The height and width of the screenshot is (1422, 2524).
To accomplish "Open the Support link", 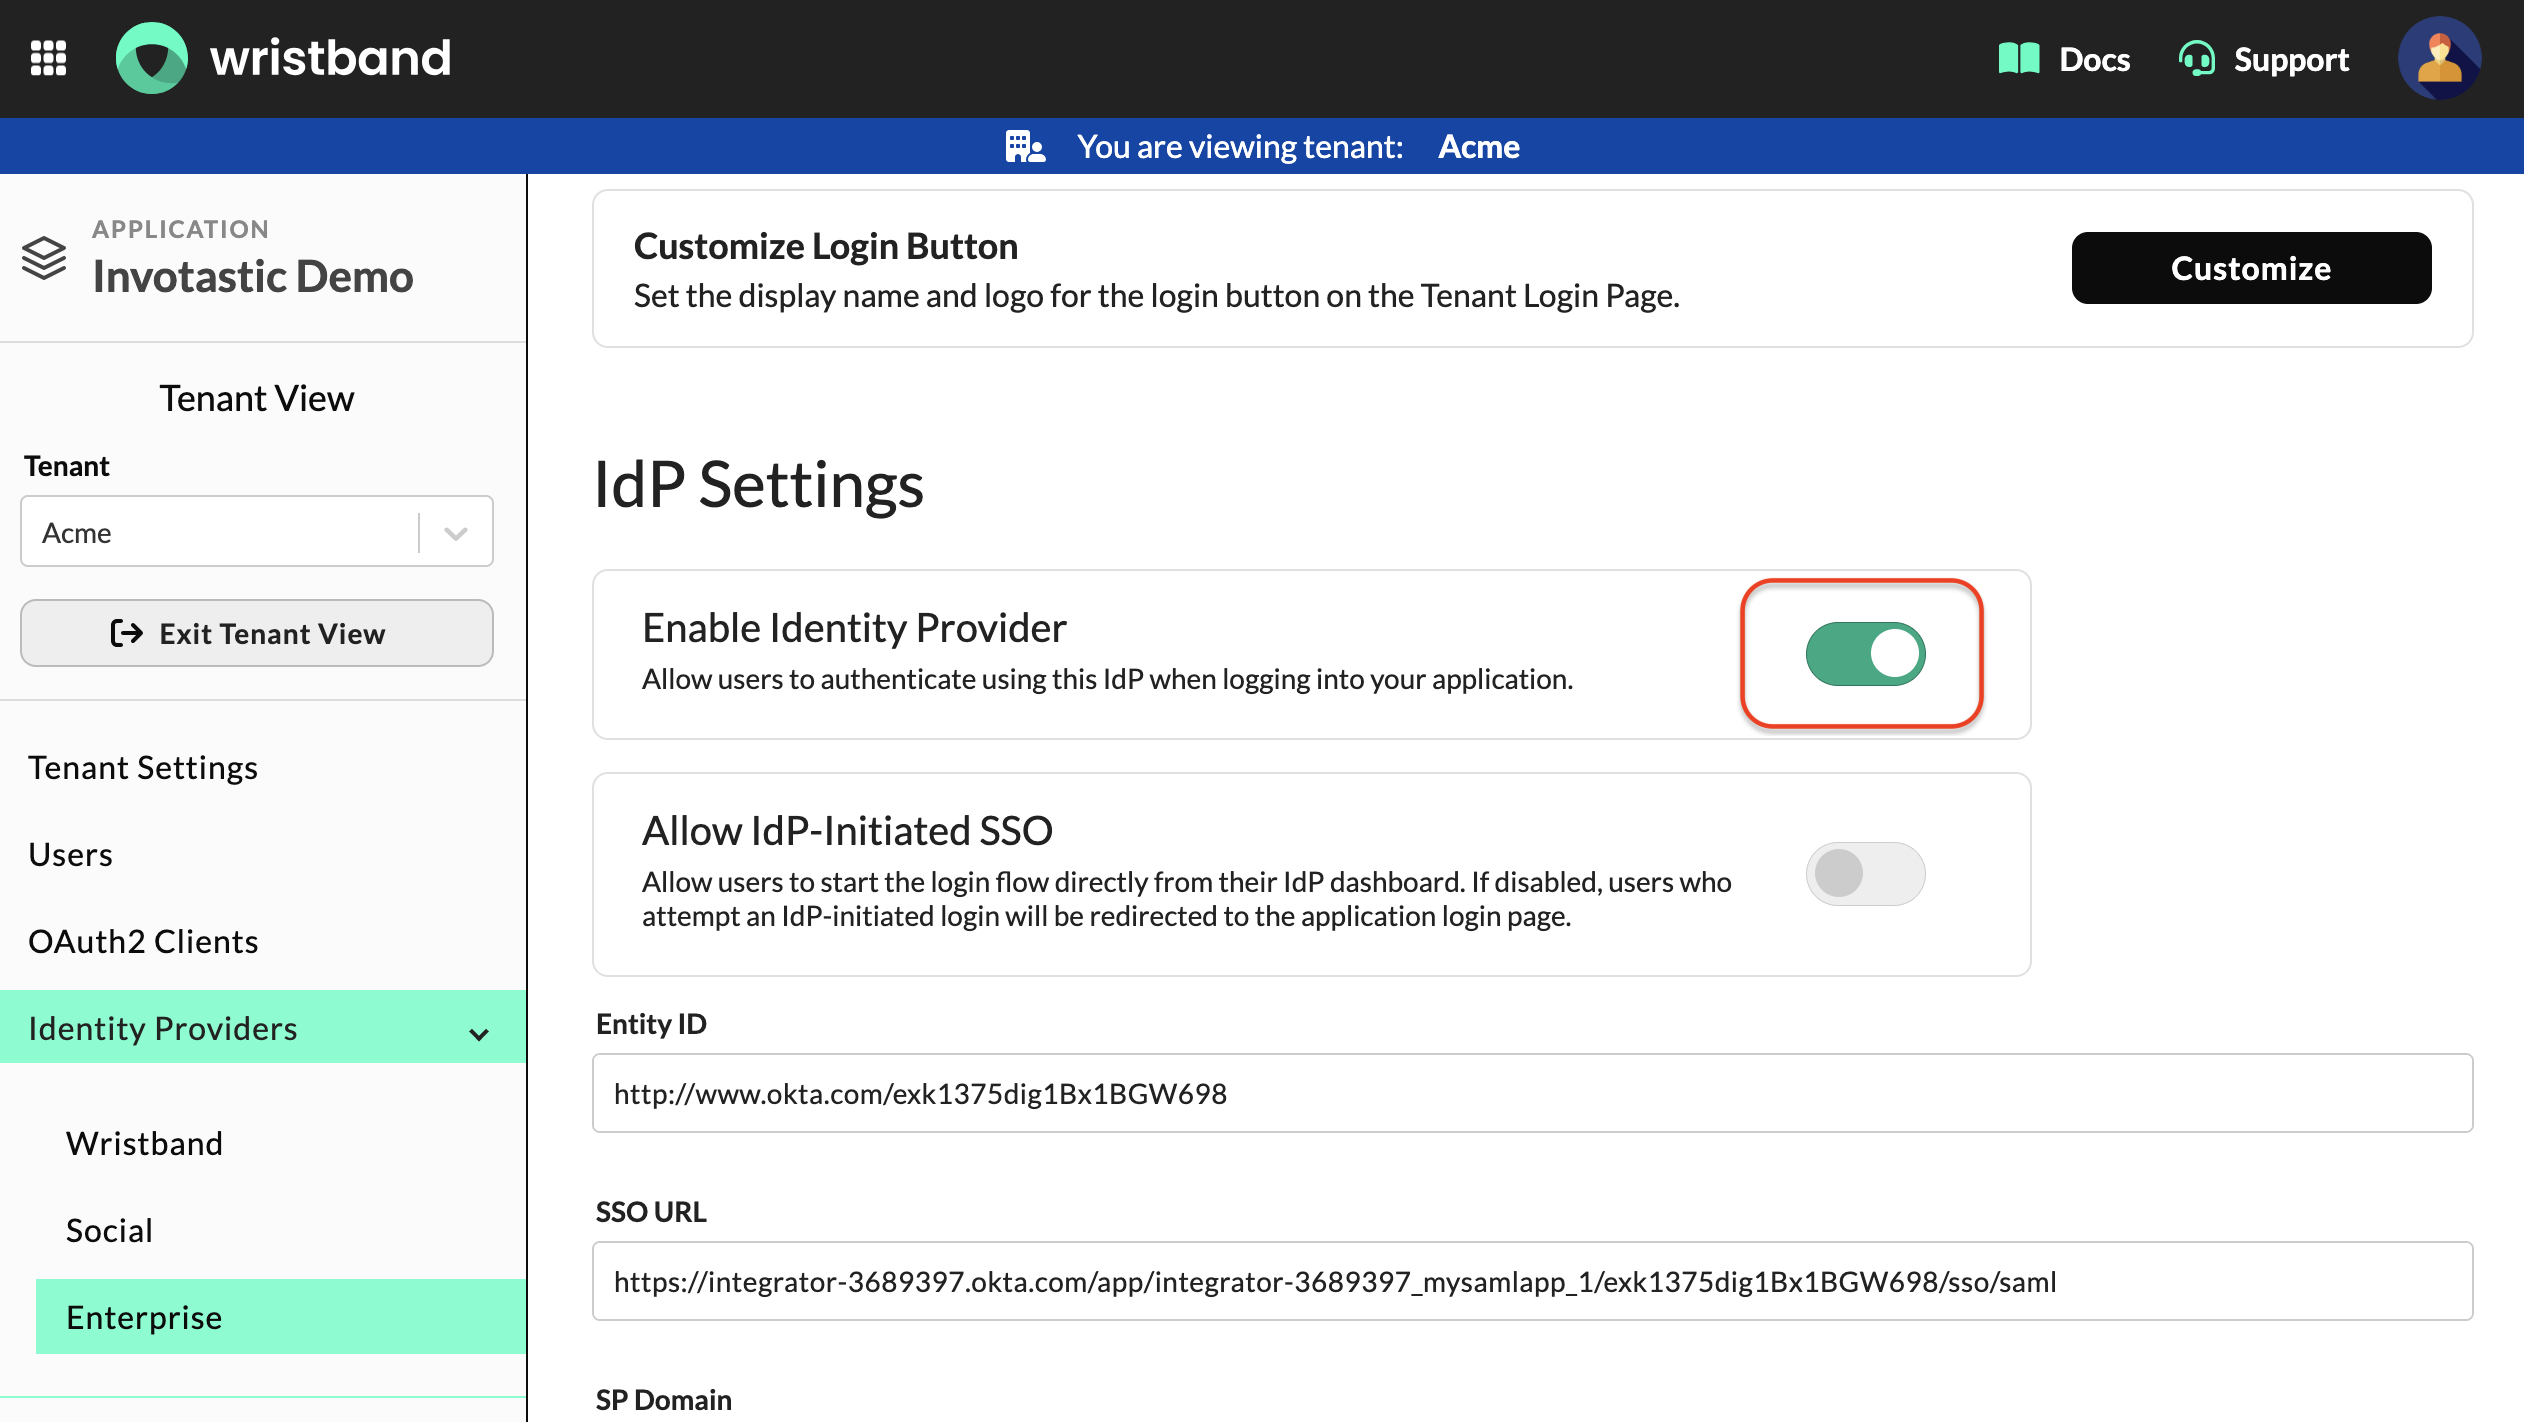I will (2264, 59).
